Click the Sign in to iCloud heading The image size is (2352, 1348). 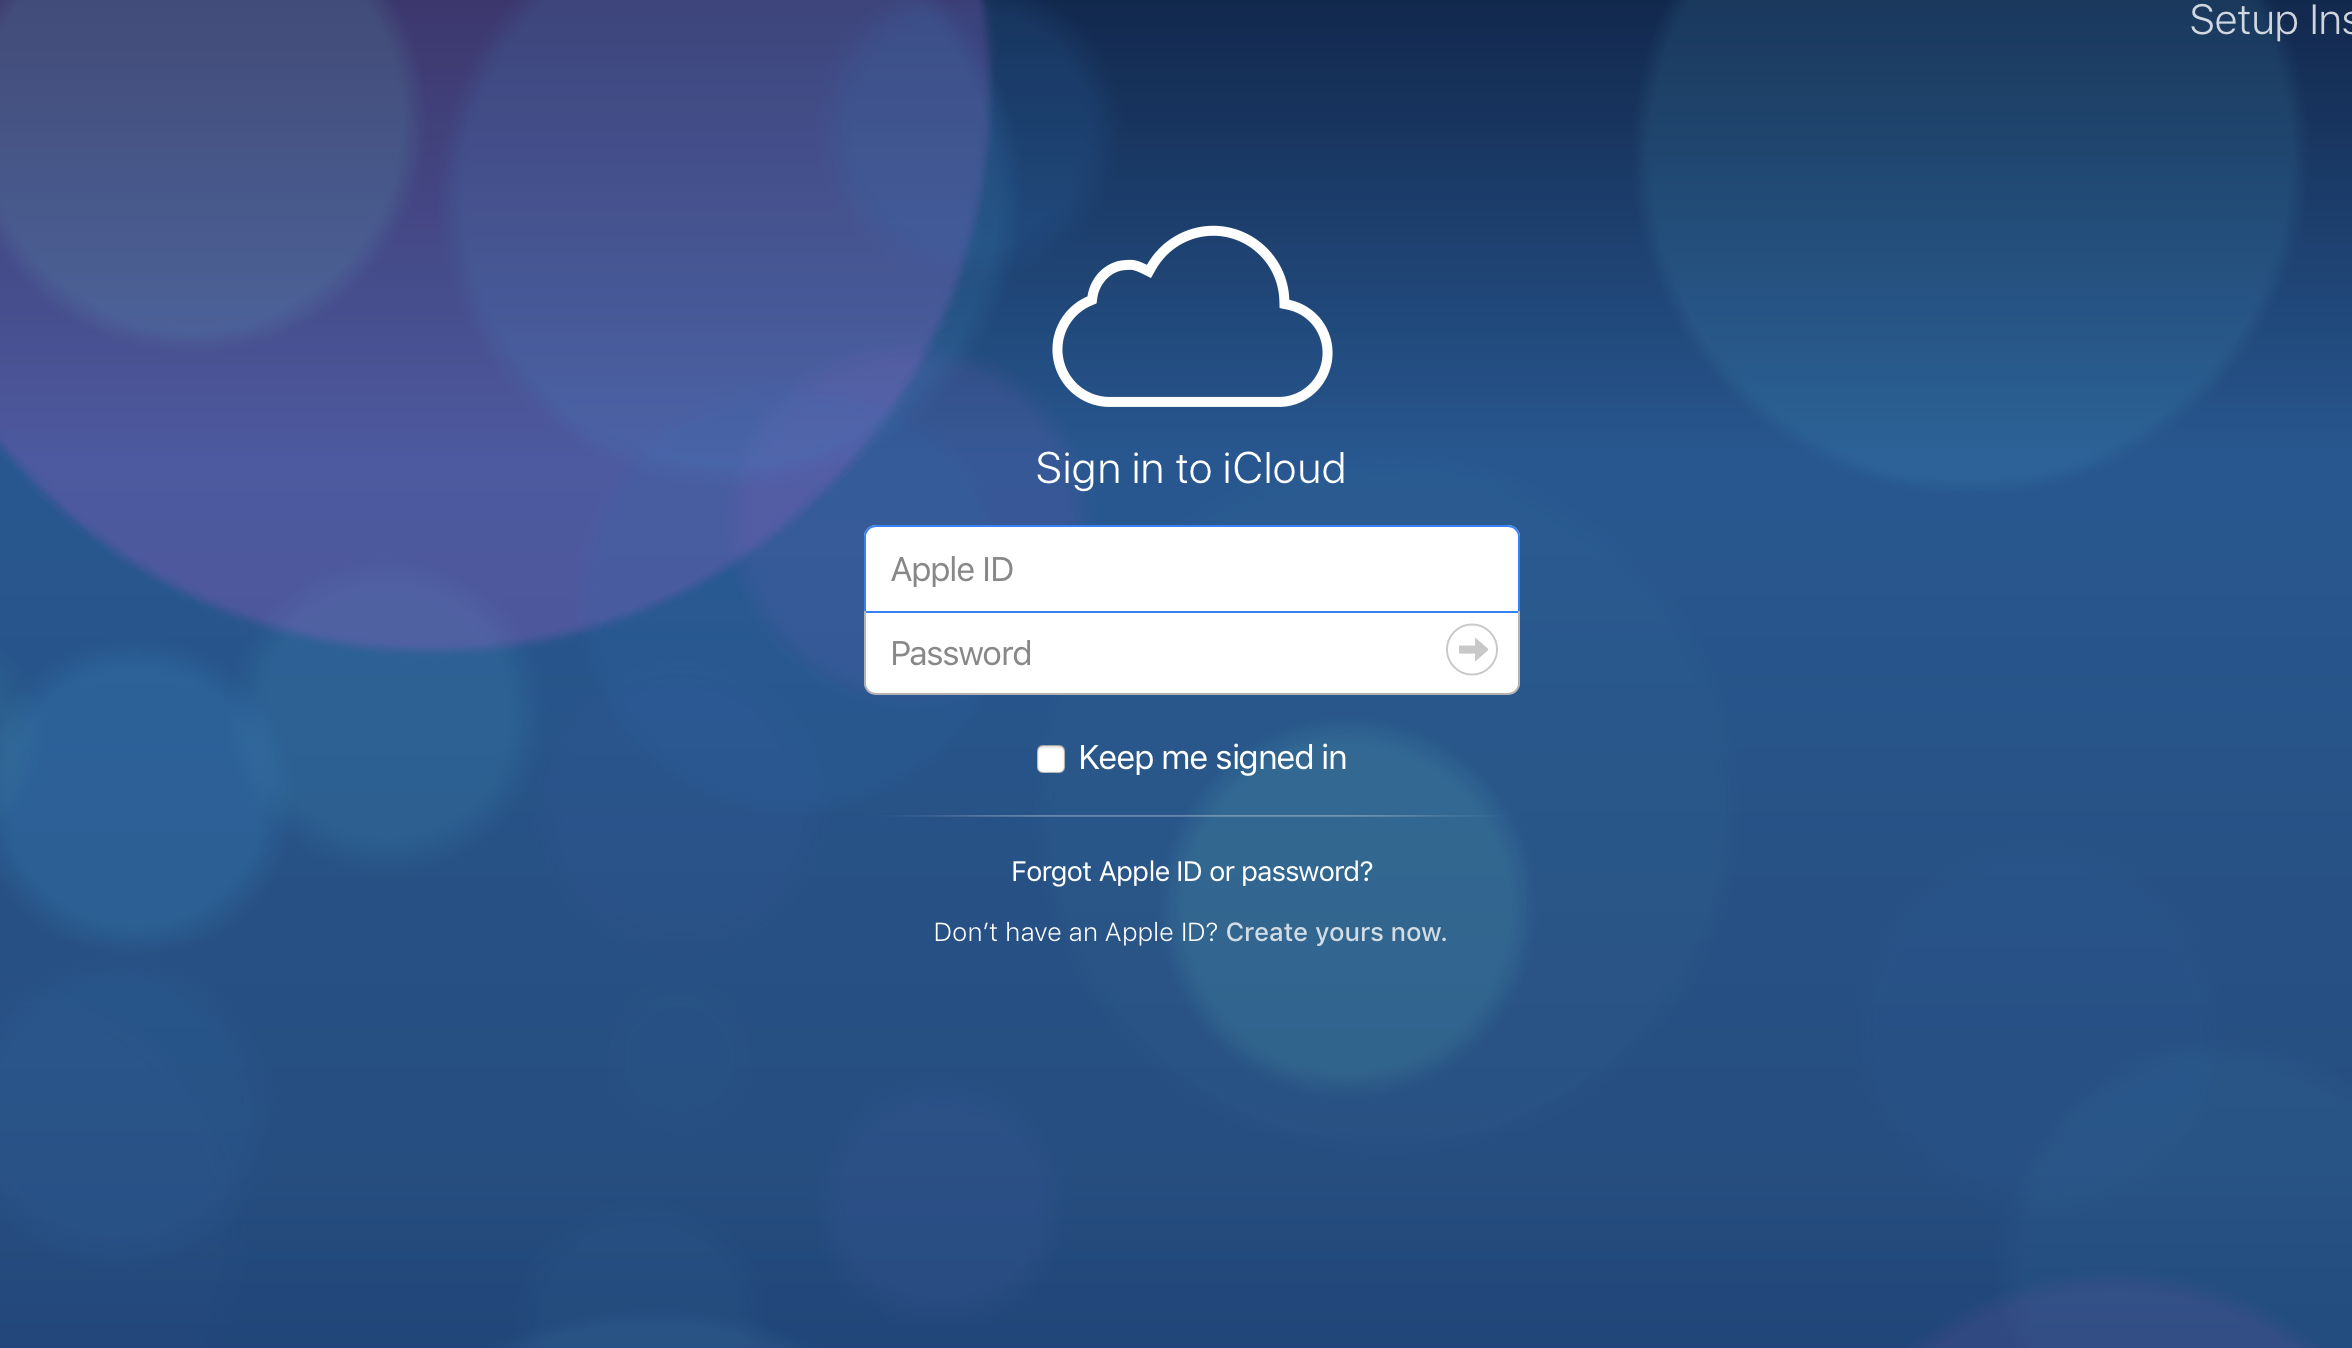point(1190,469)
